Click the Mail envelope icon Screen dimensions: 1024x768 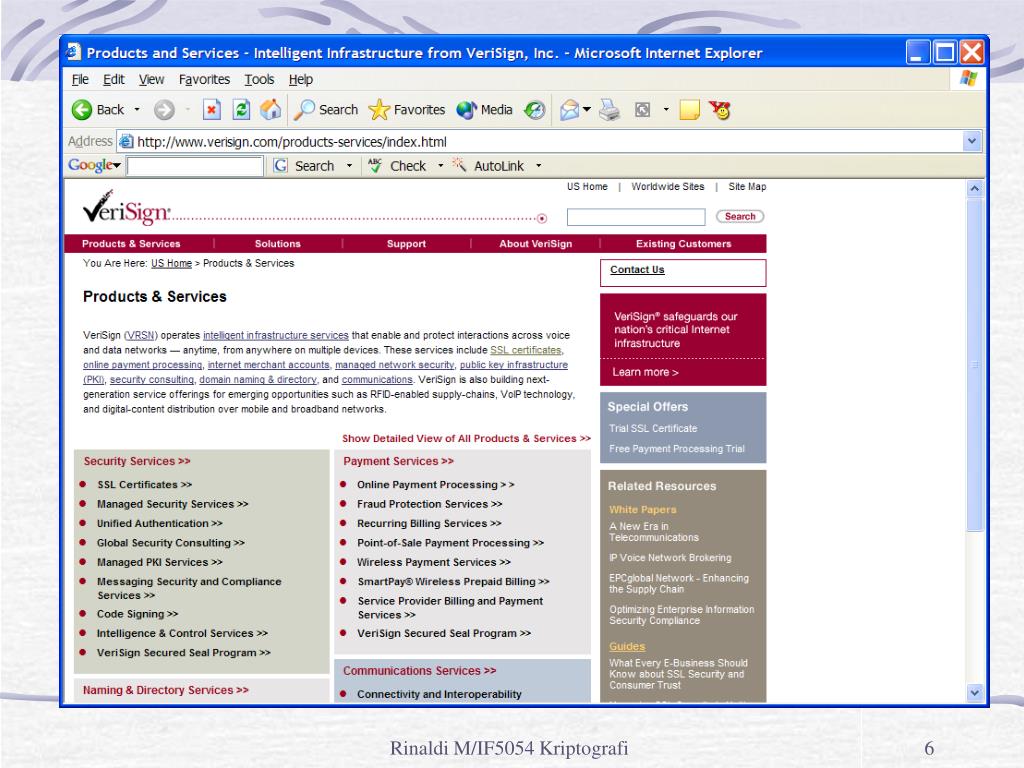[569, 110]
